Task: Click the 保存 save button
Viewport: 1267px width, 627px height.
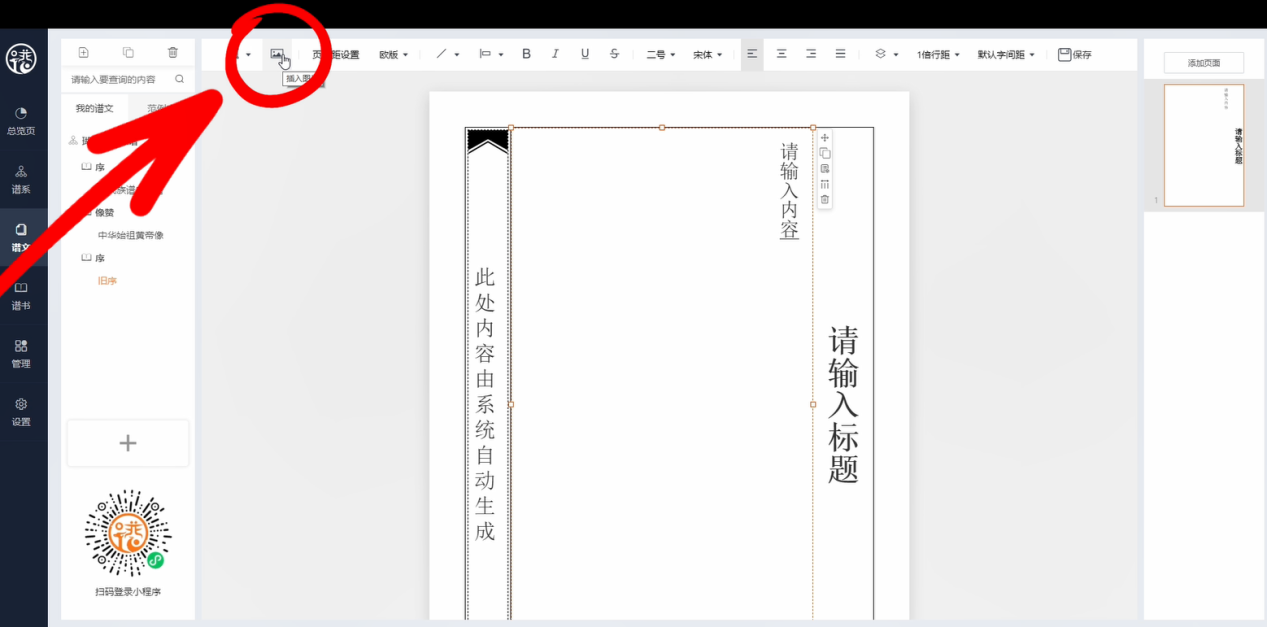Action: pyautogui.click(x=1074, y=55)
